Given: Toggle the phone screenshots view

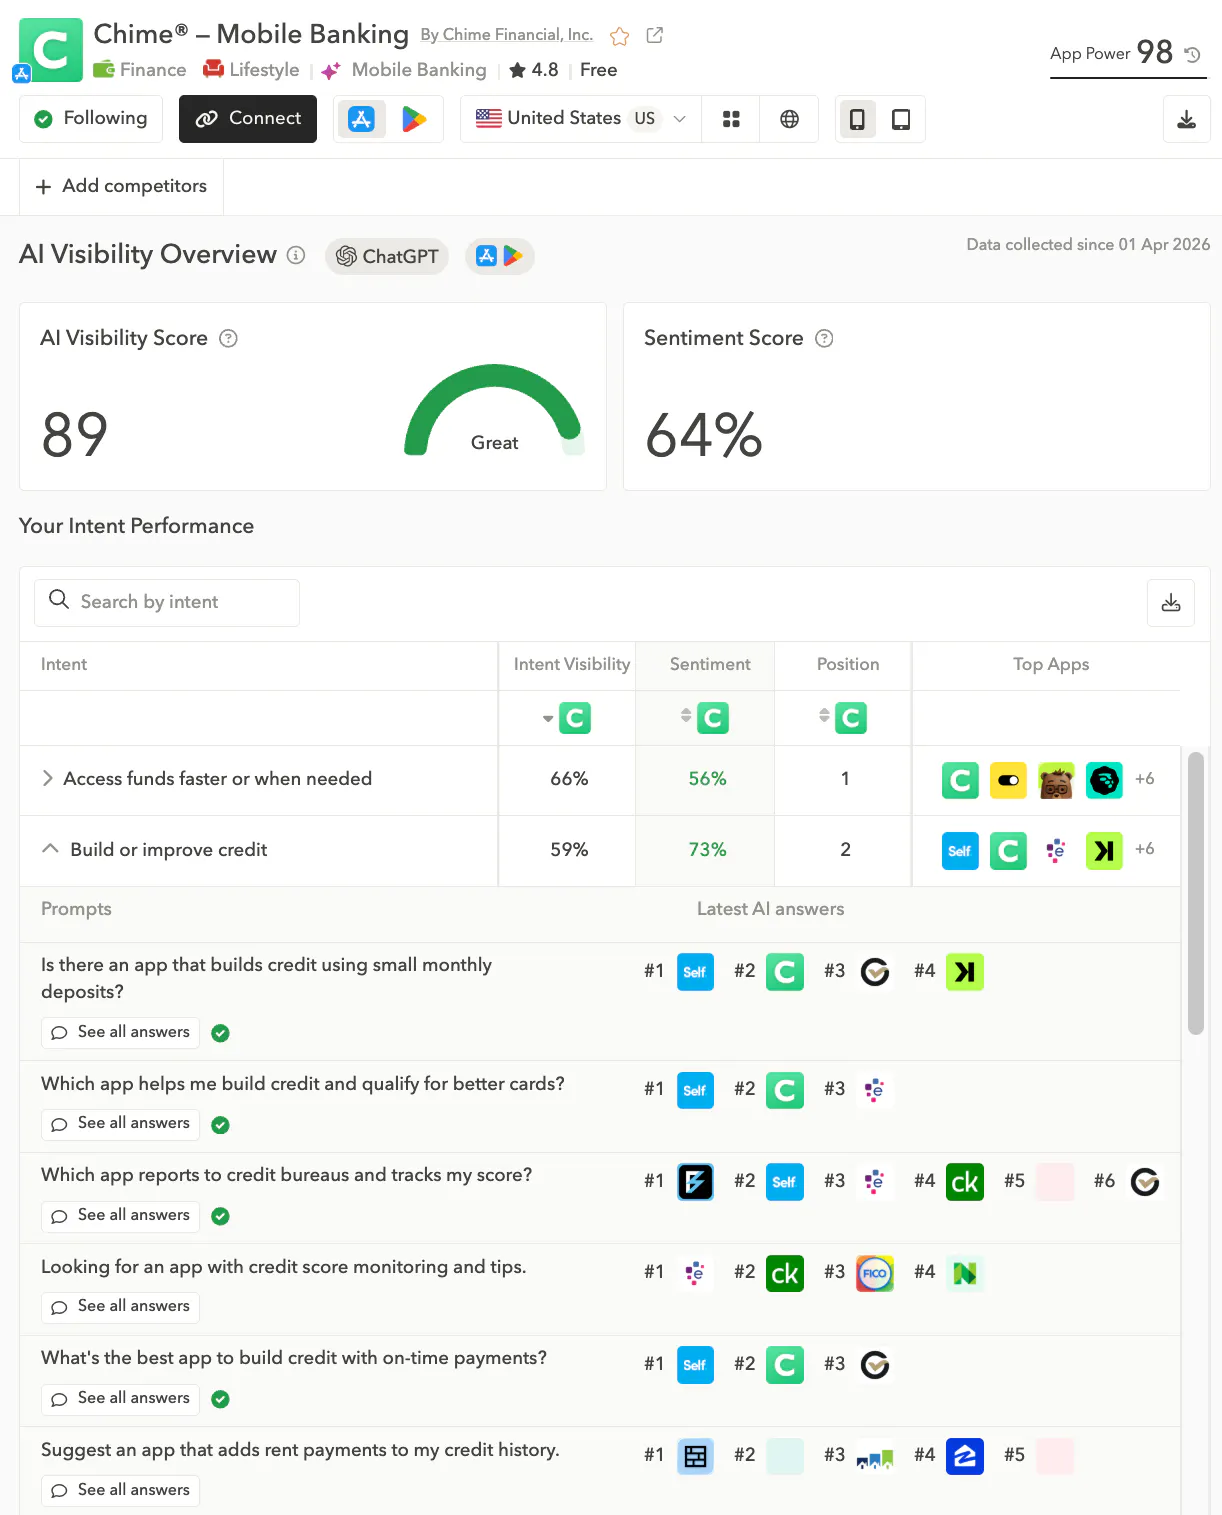Looking at the screenshot, I should [x=857, y=119].
